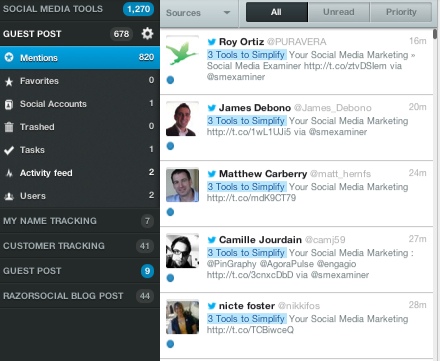Click the Trashed bin icon
440x361 pixels.
pyautogui.click(x=9, y=127)
